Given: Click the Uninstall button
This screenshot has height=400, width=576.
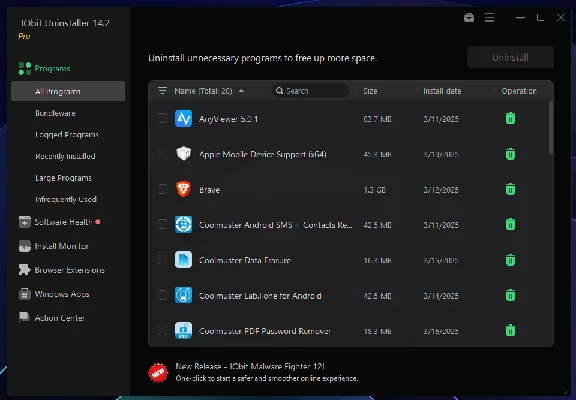Looking at the screenshot, I should (510, 57).
